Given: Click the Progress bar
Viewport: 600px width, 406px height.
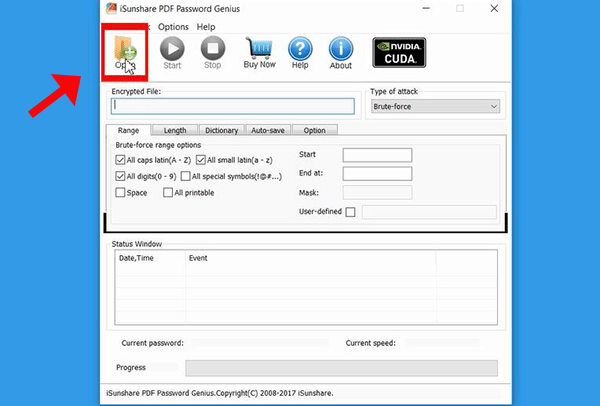Looking at the screenshot, I should click(341, 368).
